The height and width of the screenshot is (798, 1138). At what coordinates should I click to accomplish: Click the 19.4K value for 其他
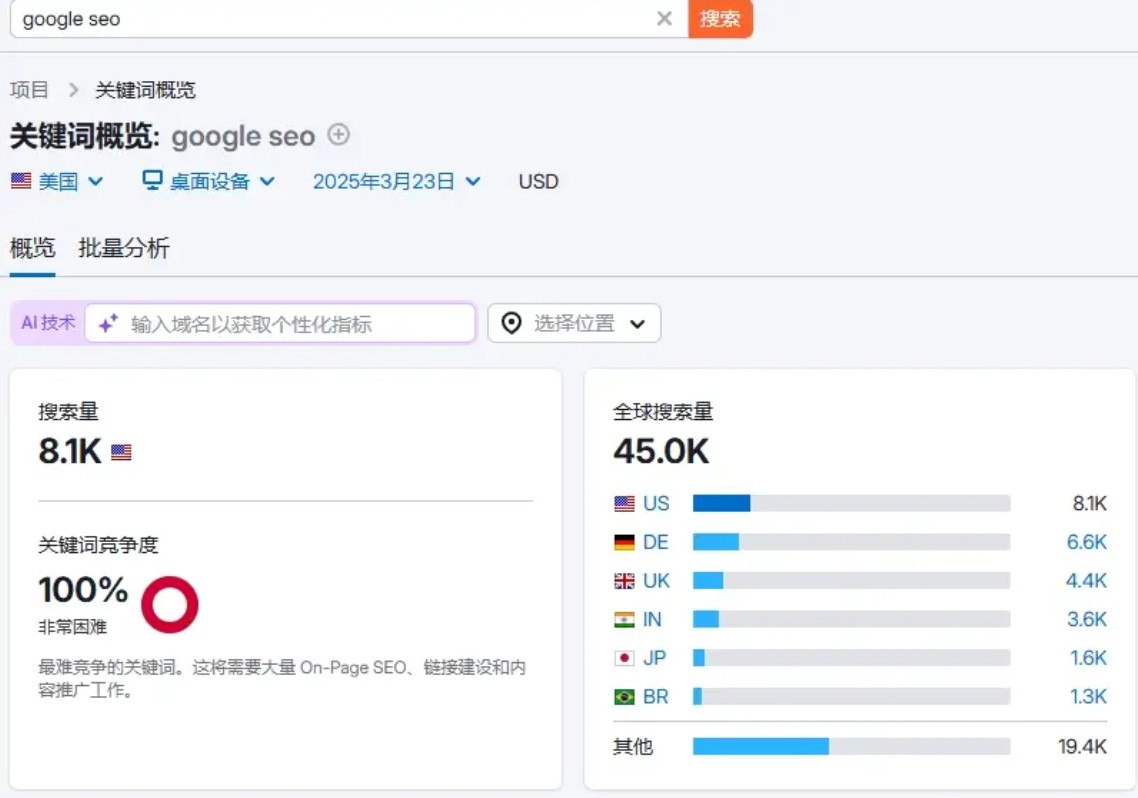coord(1083,746)
